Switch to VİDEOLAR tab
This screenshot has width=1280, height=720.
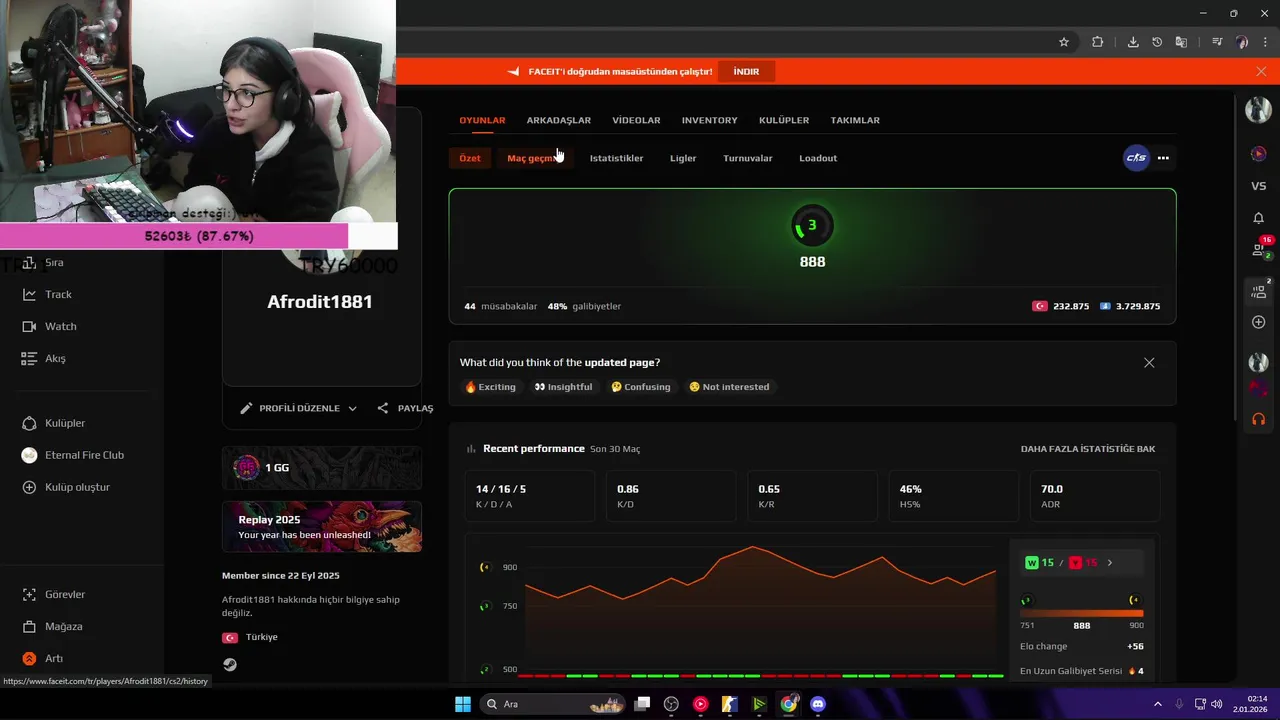636,120
